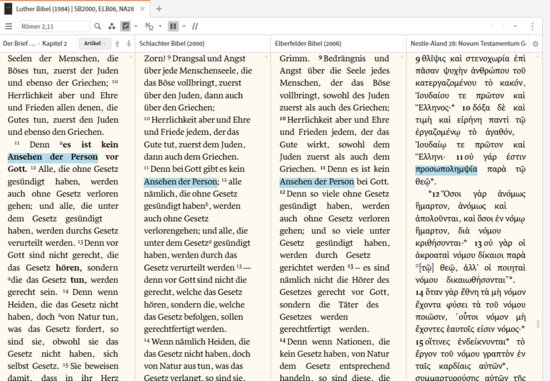Click the Greek word 'κατεργαζομένου'

(x=446, y=83)
